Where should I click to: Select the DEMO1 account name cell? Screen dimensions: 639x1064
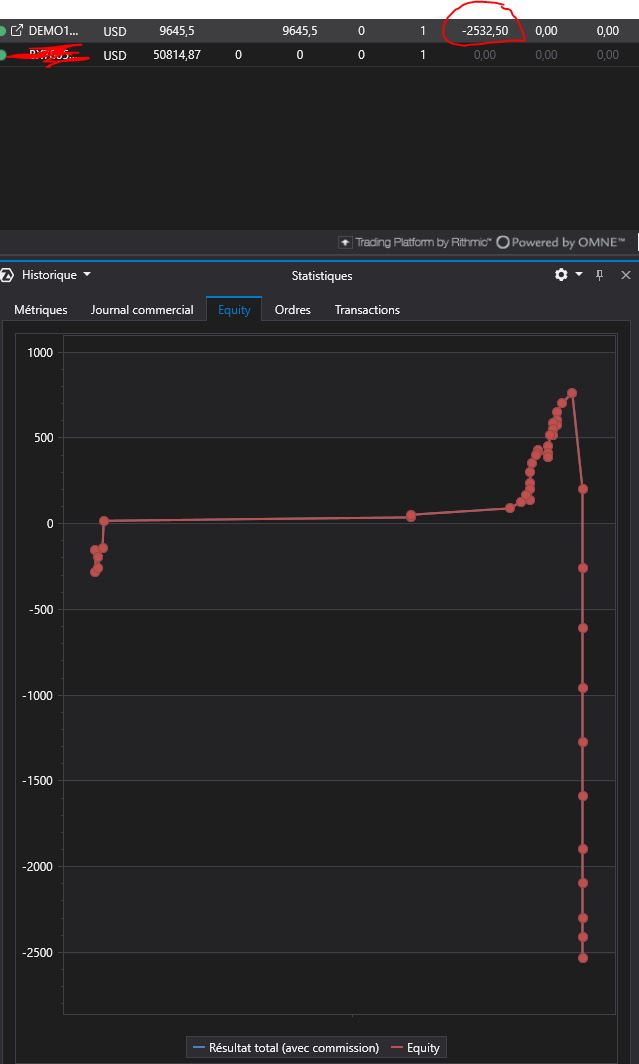click(x=54, y=31)
